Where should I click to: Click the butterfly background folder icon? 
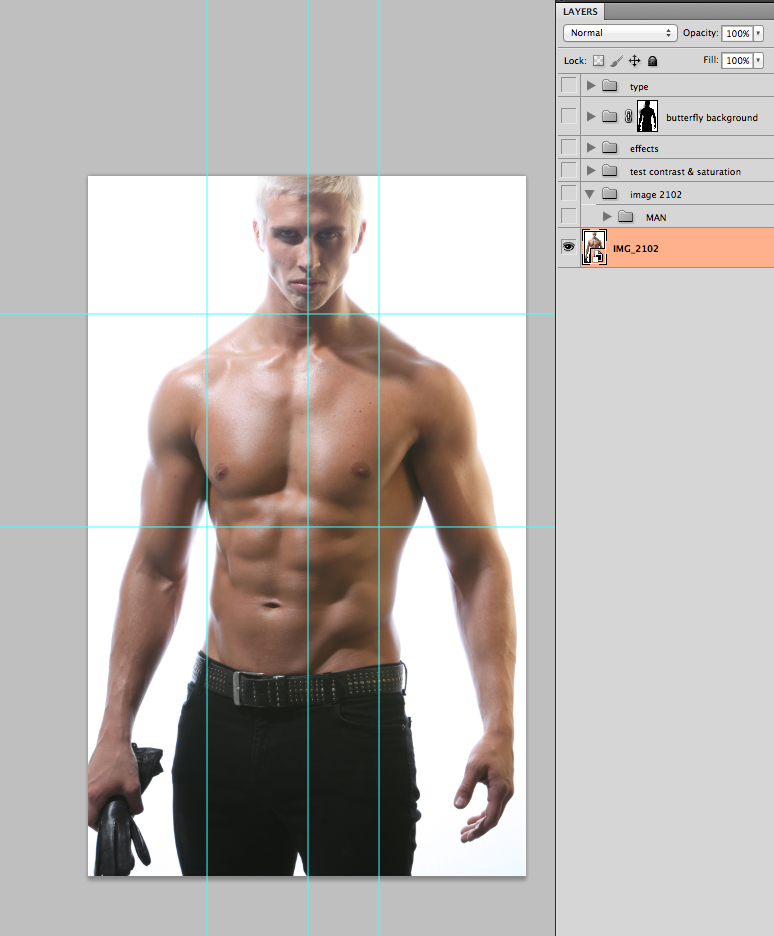[x=609, y=116]
